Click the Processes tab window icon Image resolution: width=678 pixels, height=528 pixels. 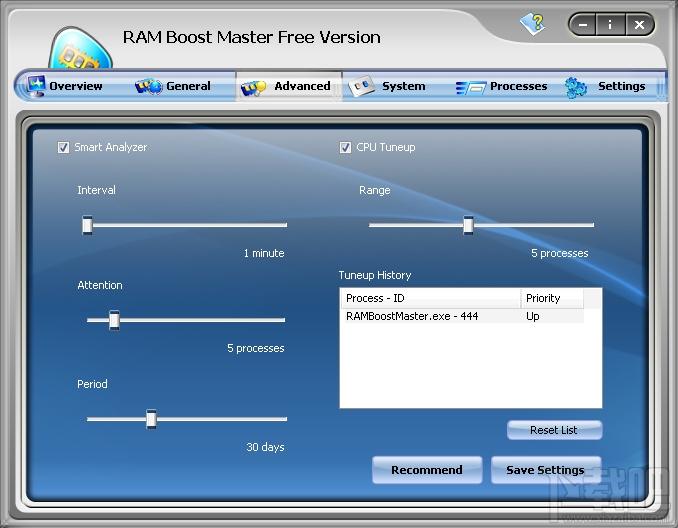[471, 88]
